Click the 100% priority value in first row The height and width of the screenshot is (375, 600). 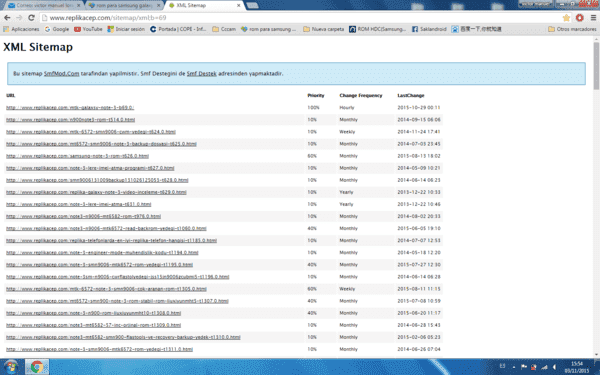point(313,108)
